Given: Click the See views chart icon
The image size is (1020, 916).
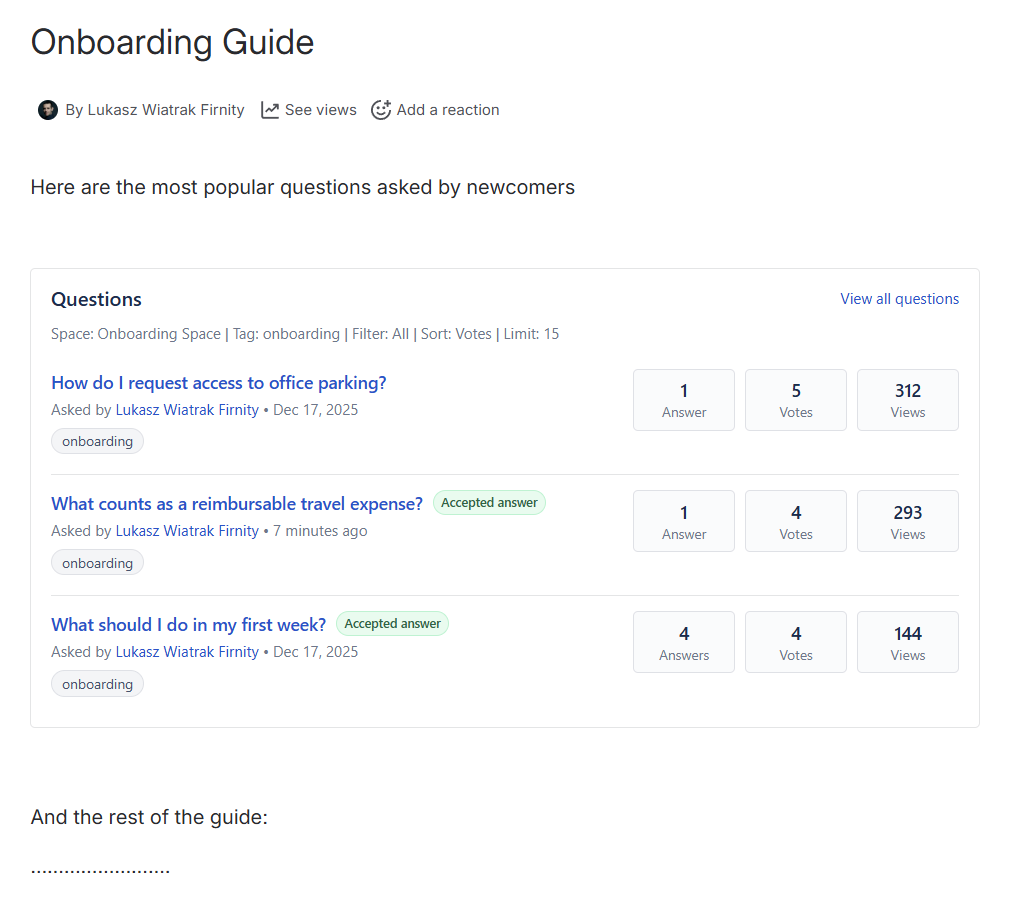Looking at the screenshot, I should tap(270, 110).
